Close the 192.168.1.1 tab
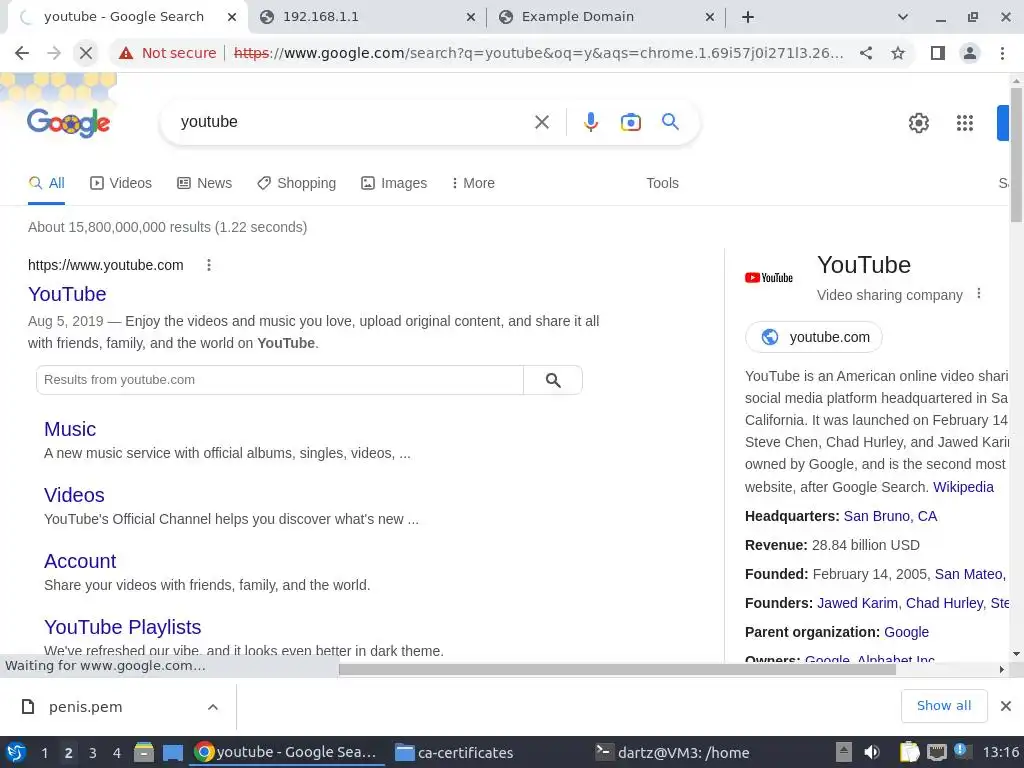 click(x=471, y=18)
